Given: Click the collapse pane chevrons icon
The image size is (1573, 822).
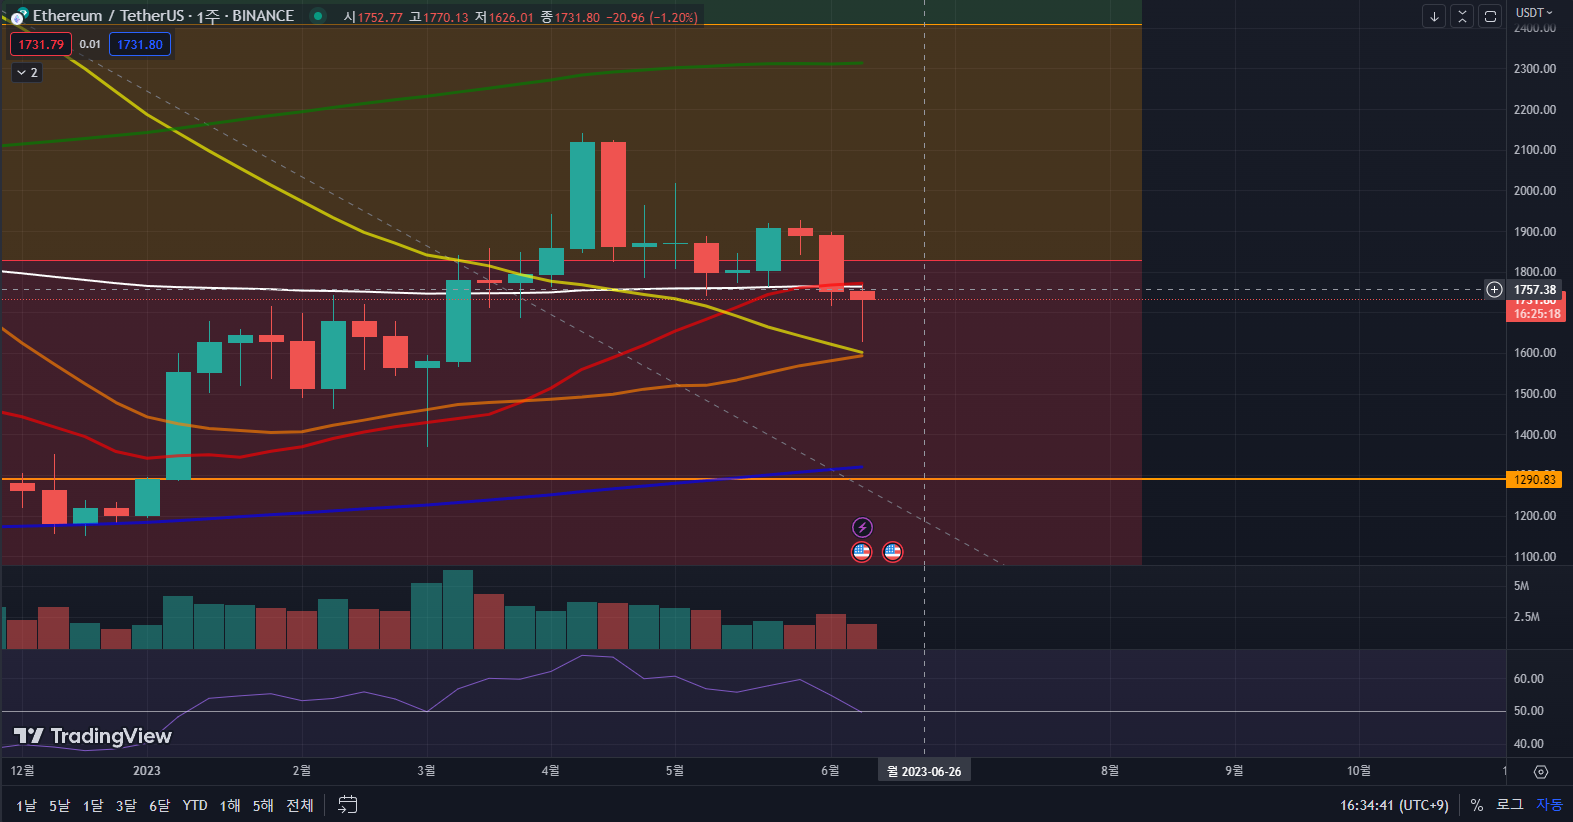Looking at the screenshot, I should (1462, 16).
